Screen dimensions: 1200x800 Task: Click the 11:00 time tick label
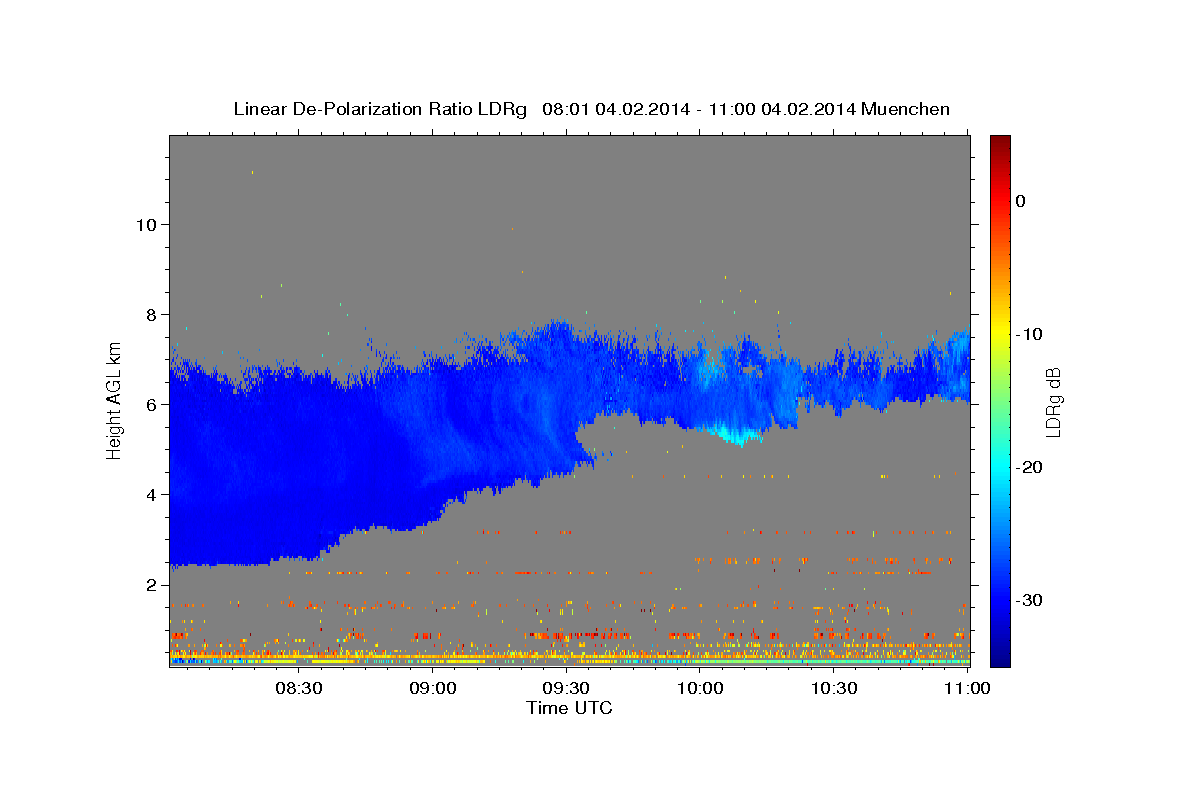(x=966, y=689)
